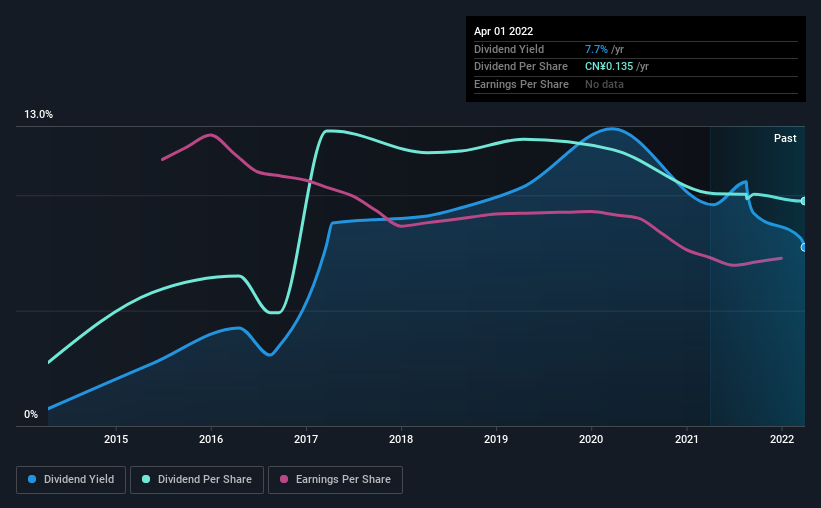This screenshot has height=508, width=821.
Task: Toggle the Dividend Per Share legend button
Action: 197,480
